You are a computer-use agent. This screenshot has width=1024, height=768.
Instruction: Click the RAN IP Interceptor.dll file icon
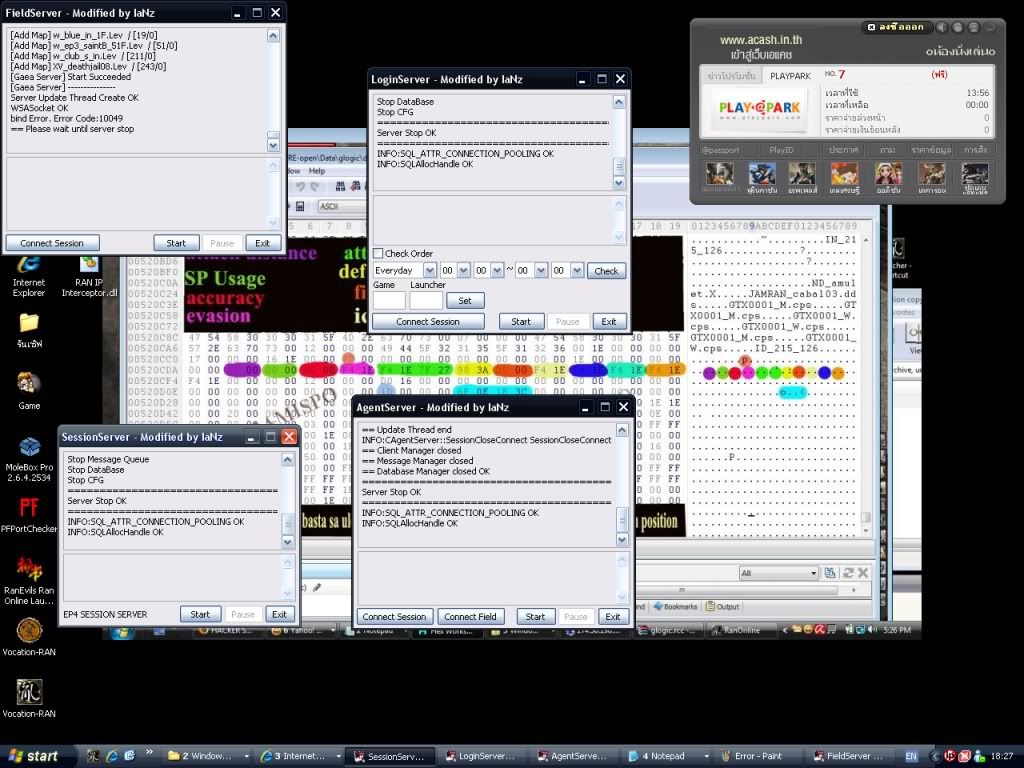tap(89, 263)
